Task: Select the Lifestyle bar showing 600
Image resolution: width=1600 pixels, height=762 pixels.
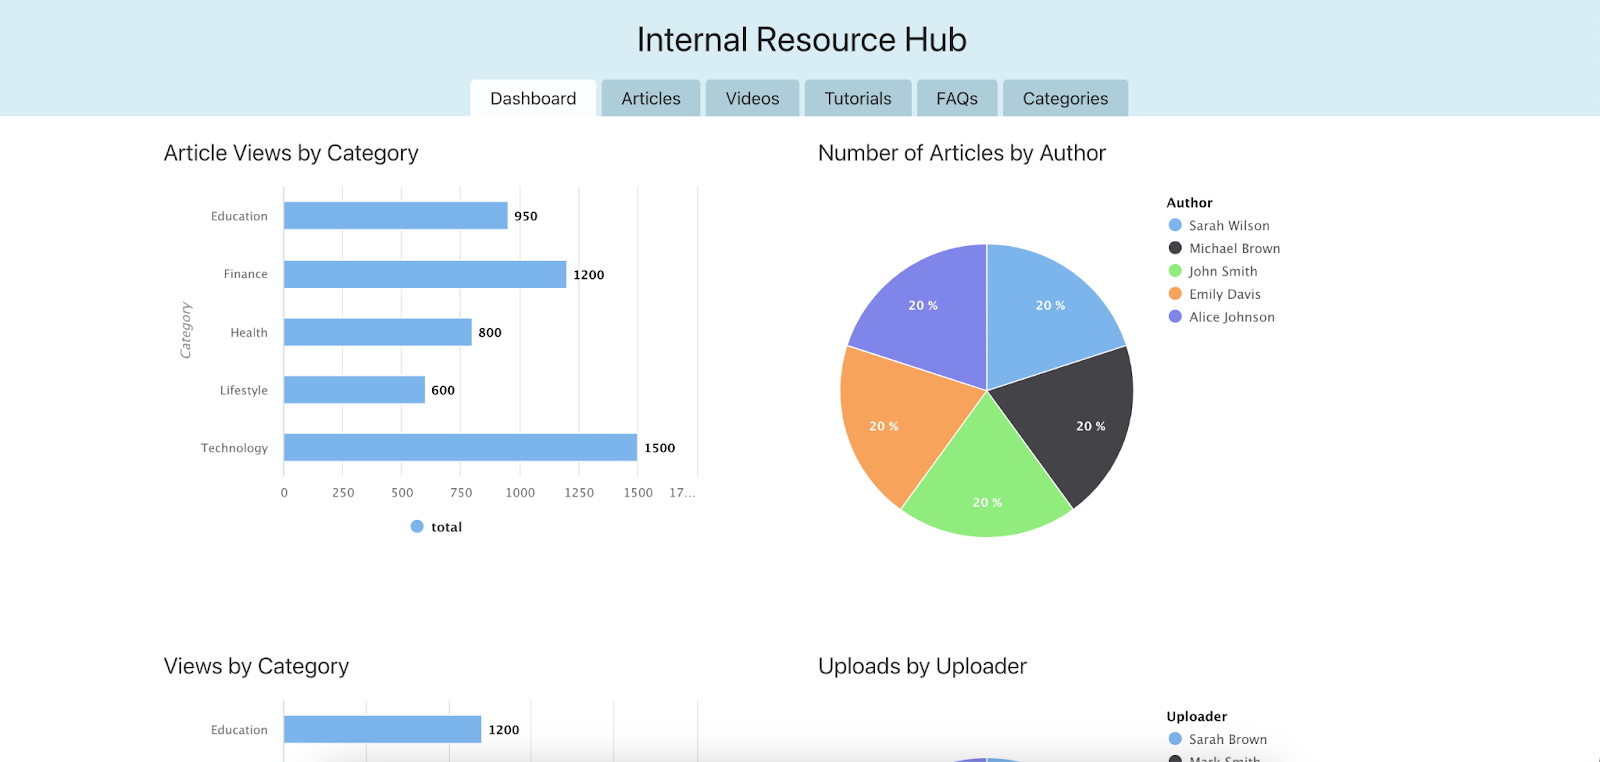Action: 354,390
